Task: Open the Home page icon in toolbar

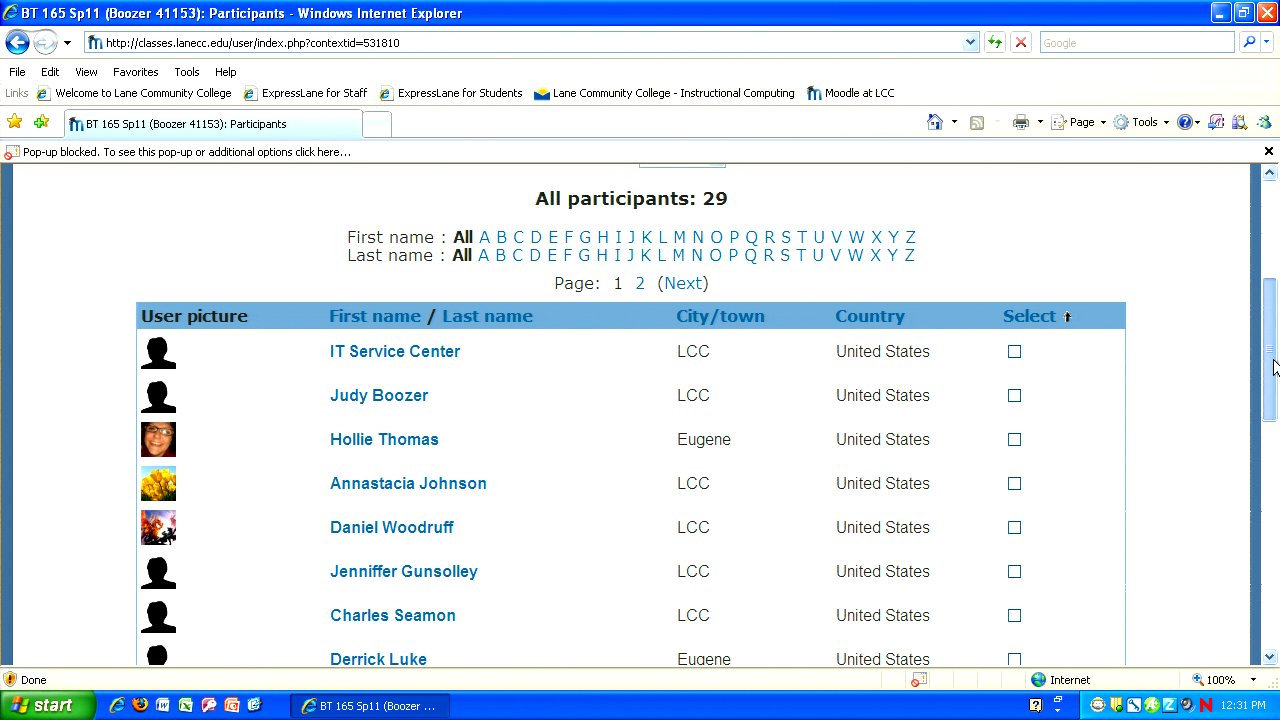Action: point(934,122)
